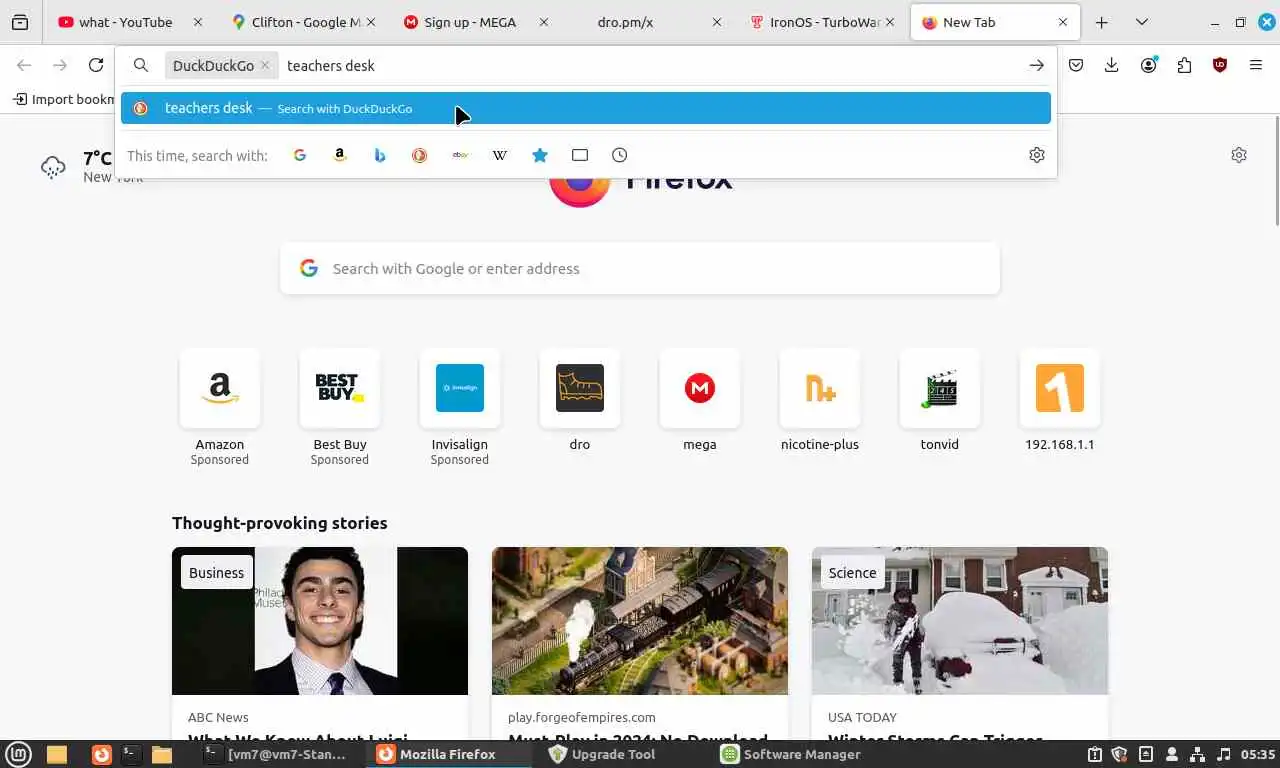
Task: Personalize new tab with gear icon
Action: click(1239, 155)
